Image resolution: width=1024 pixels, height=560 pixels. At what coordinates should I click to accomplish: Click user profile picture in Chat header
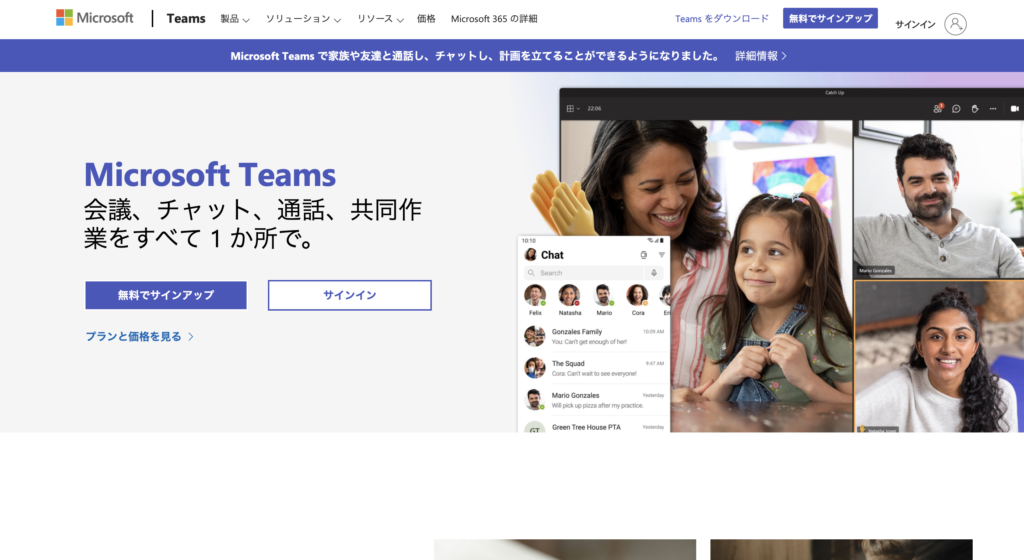tap(531, 255)
